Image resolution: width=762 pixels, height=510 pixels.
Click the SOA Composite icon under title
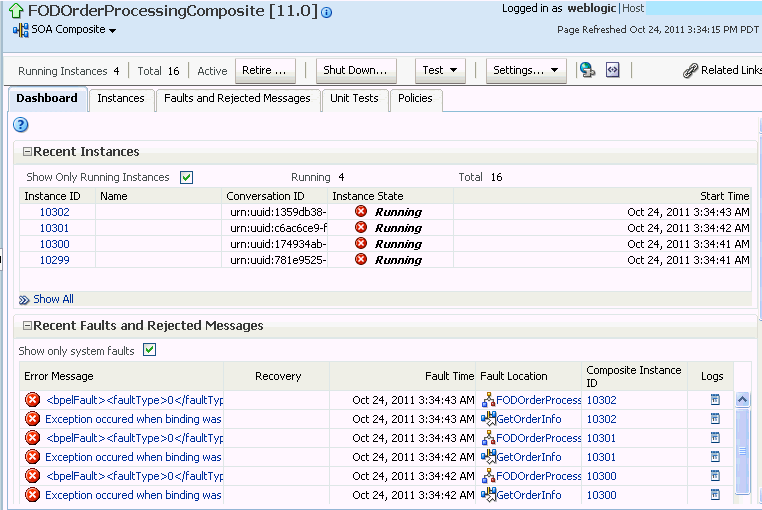click(20, 30)
